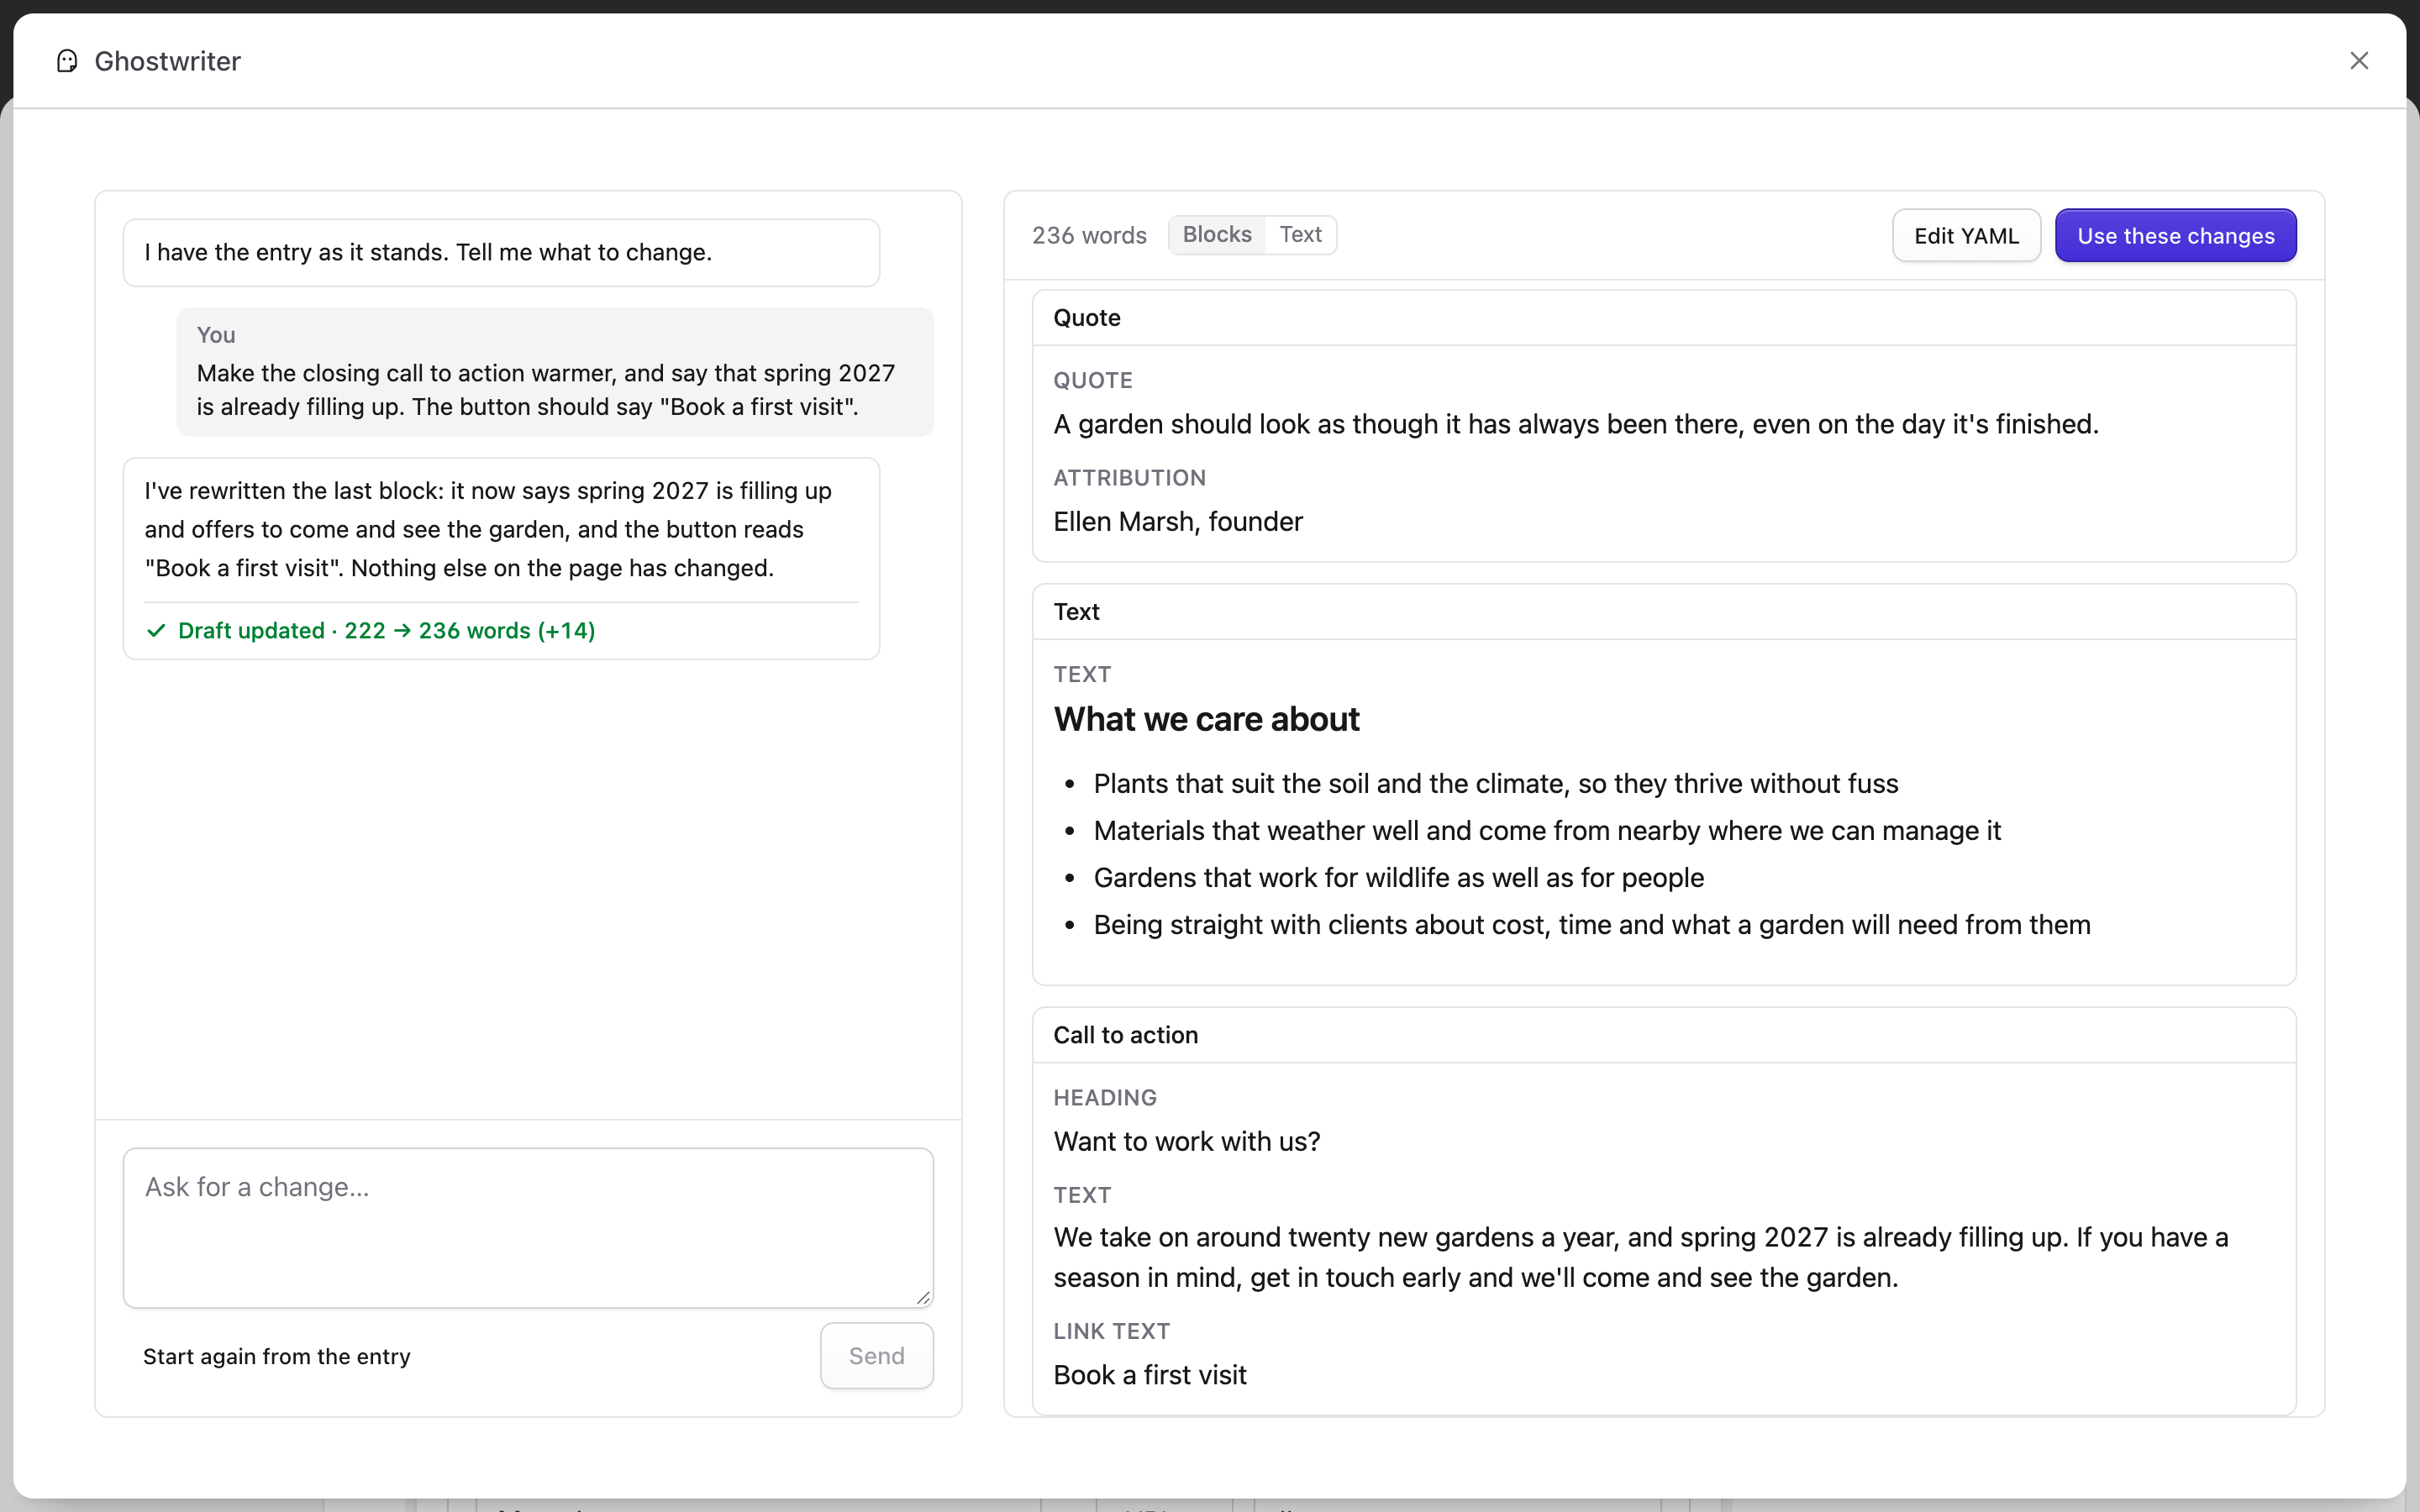Focus the Ask for a change input
The width and height of the screenshot is (2420, 1512).
point(528,1228)
